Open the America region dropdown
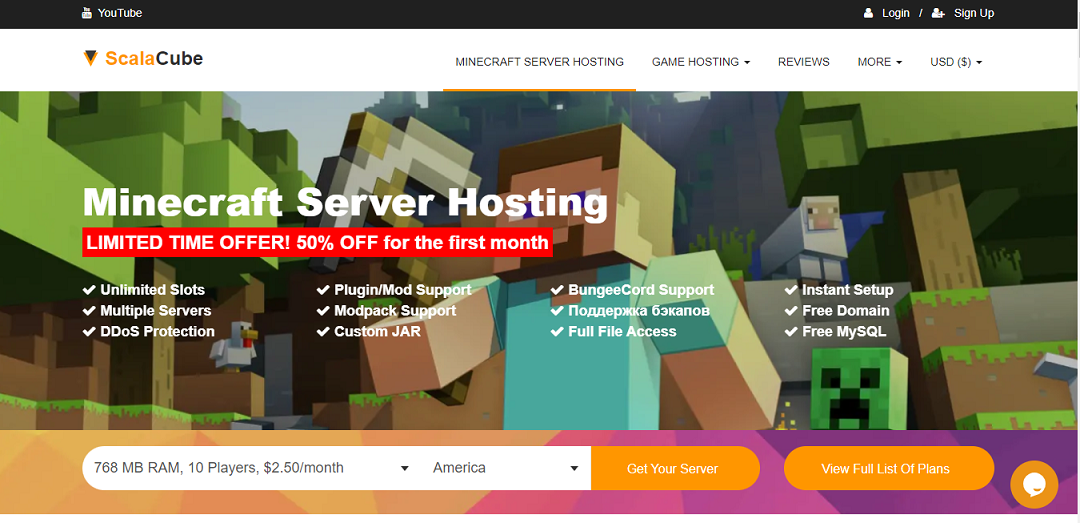The width and height of the screenshot is (1080, 523). point(506,468)
